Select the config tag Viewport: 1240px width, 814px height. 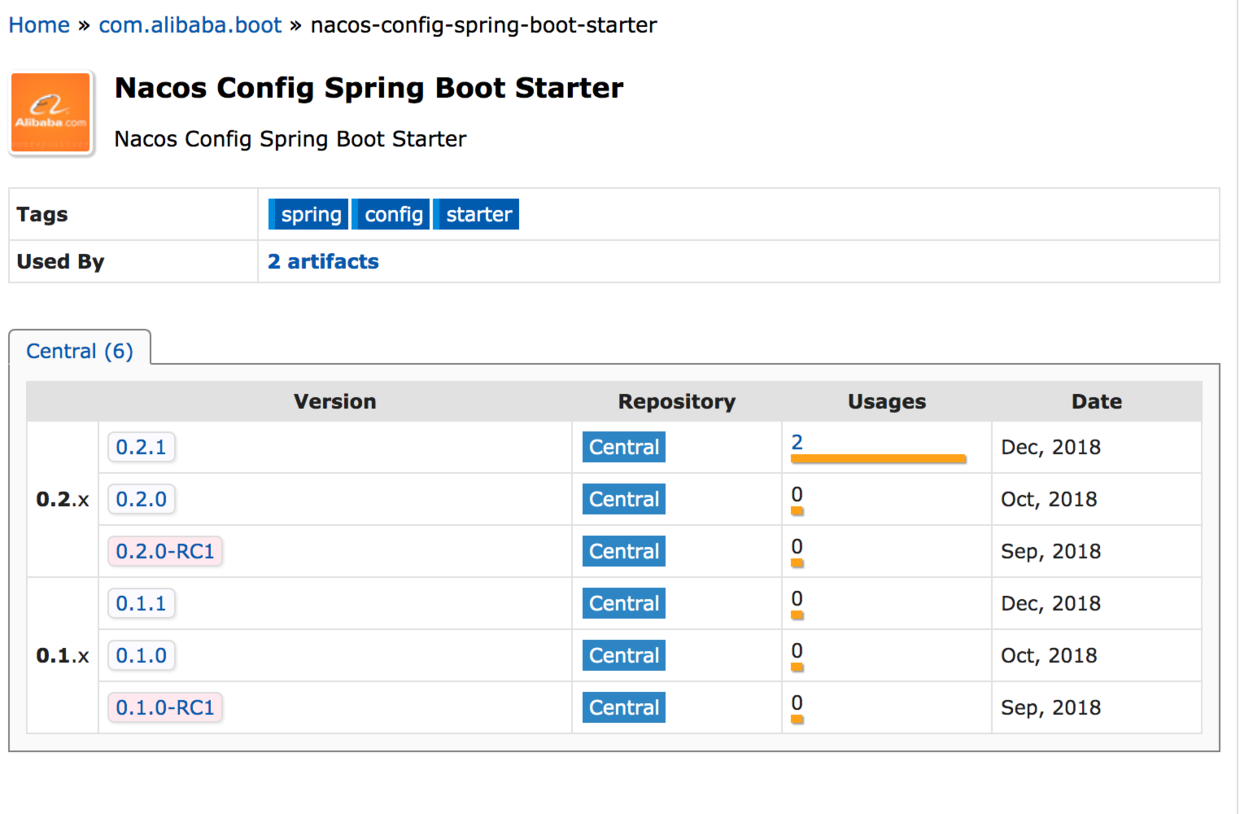coord(392,215)
